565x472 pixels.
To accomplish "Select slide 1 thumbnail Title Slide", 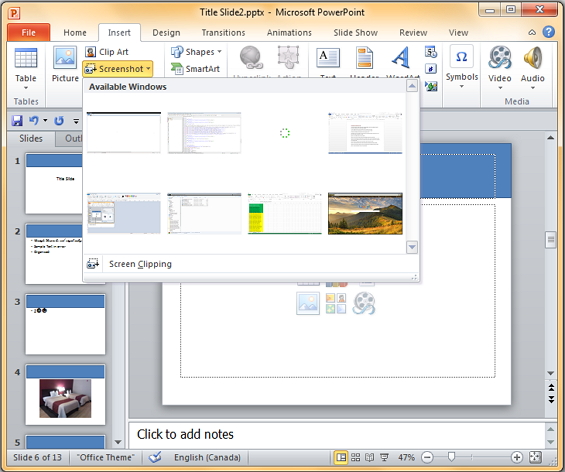I will (x=54, y=183).
